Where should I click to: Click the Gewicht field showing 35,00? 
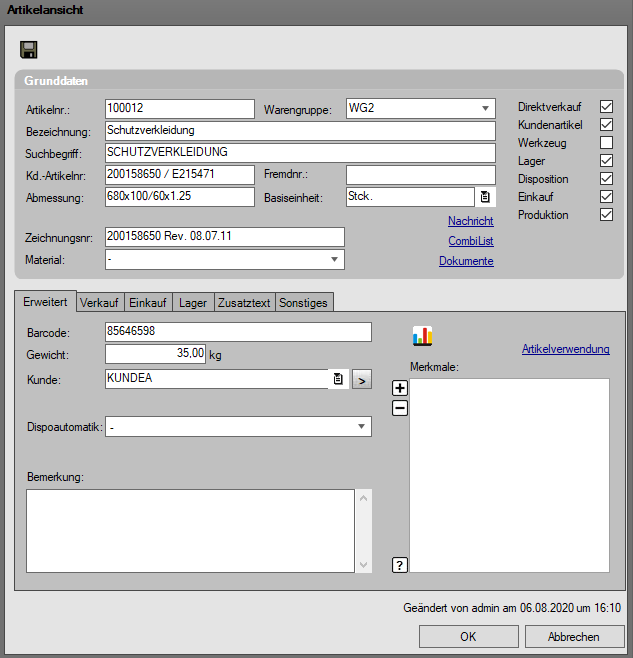tap(155, 354)
